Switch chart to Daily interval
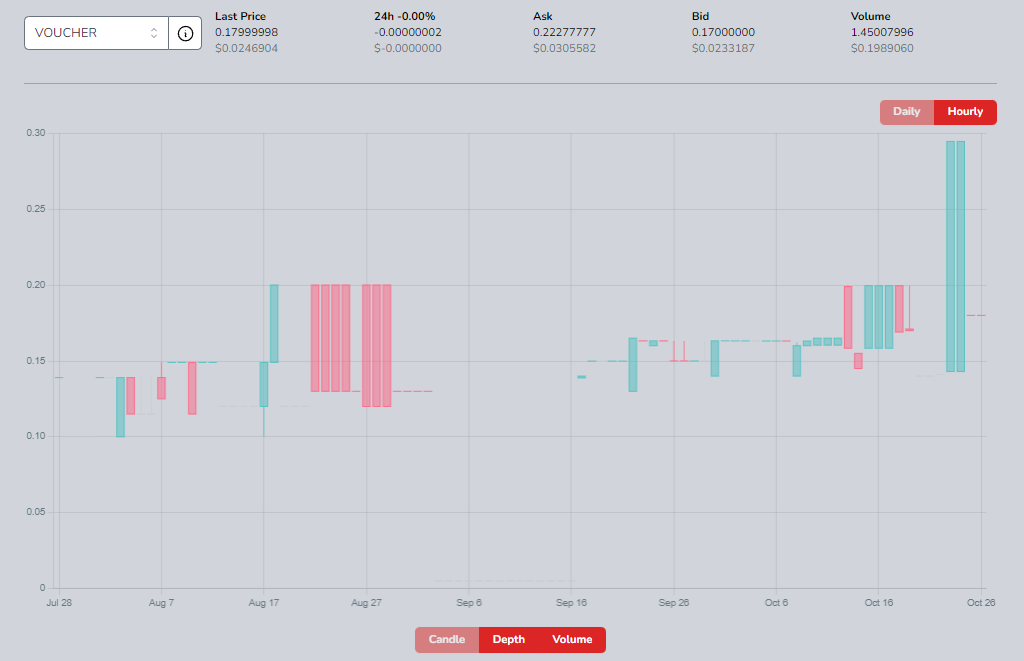Screen dimensions: 1024x661 906,112
